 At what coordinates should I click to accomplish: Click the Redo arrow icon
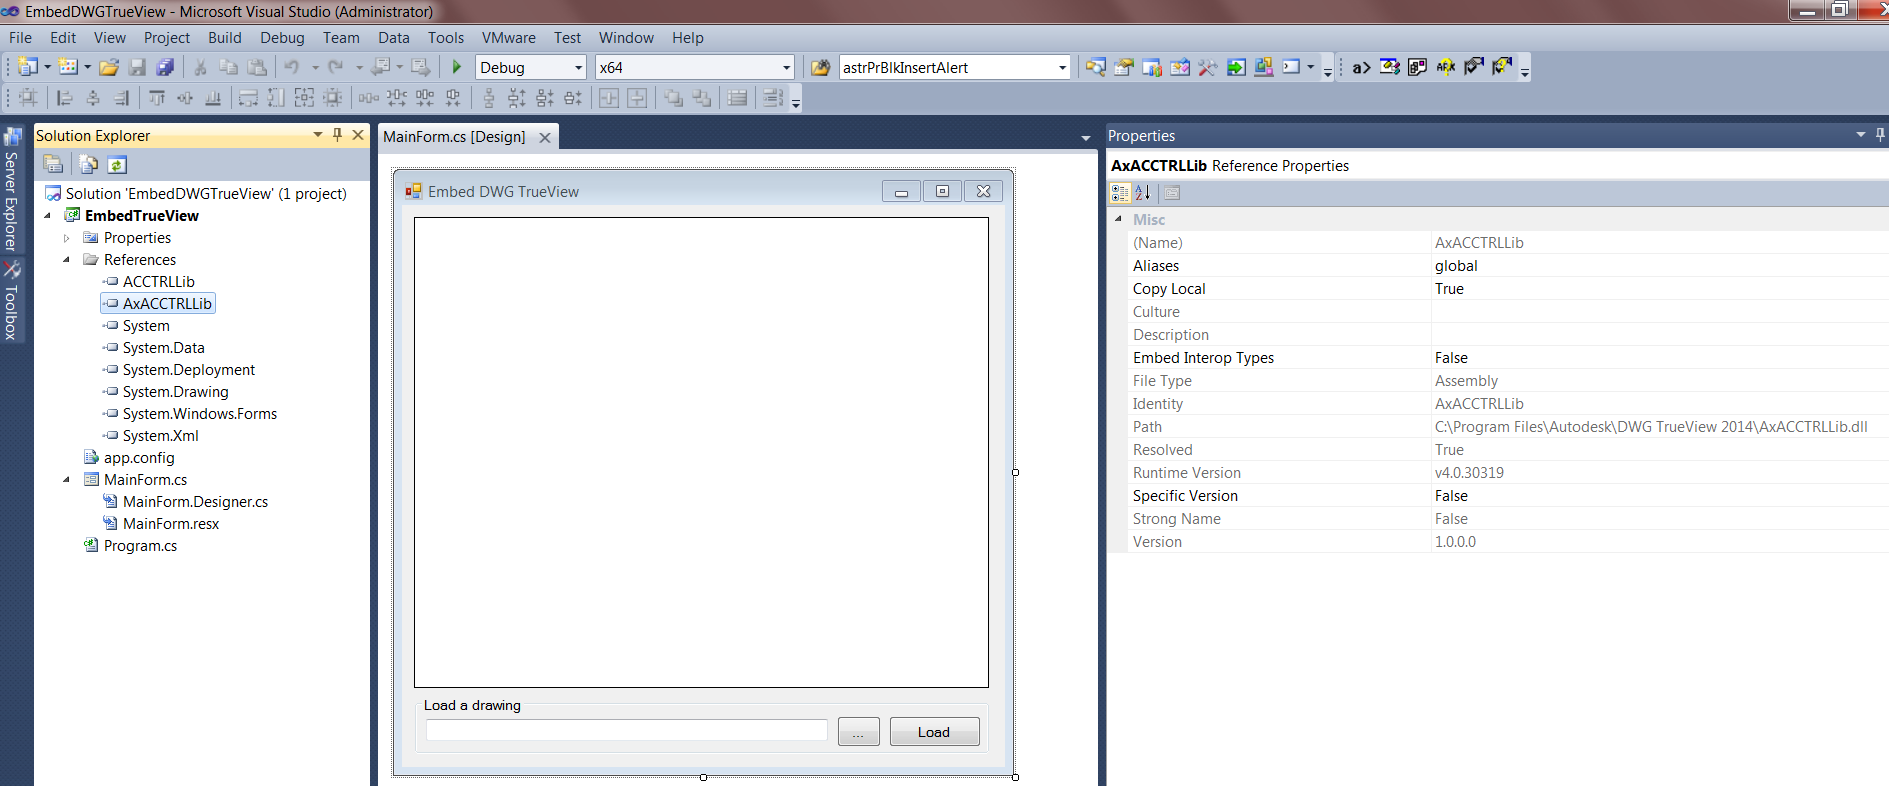pos(336,67)
